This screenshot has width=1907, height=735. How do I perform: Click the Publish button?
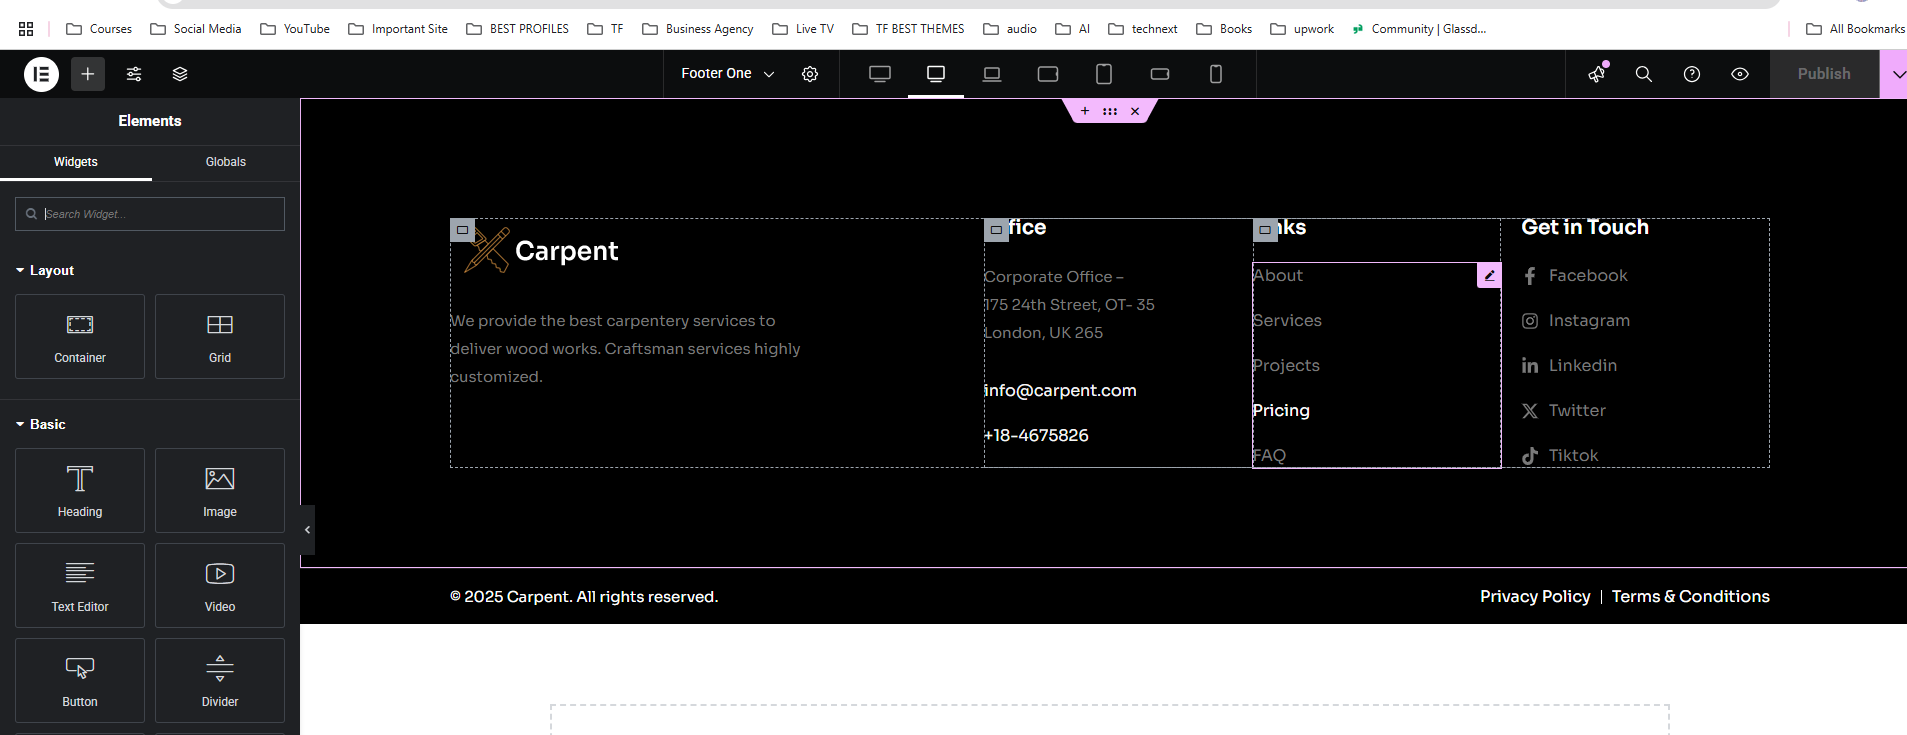[x=1824, y=74]
